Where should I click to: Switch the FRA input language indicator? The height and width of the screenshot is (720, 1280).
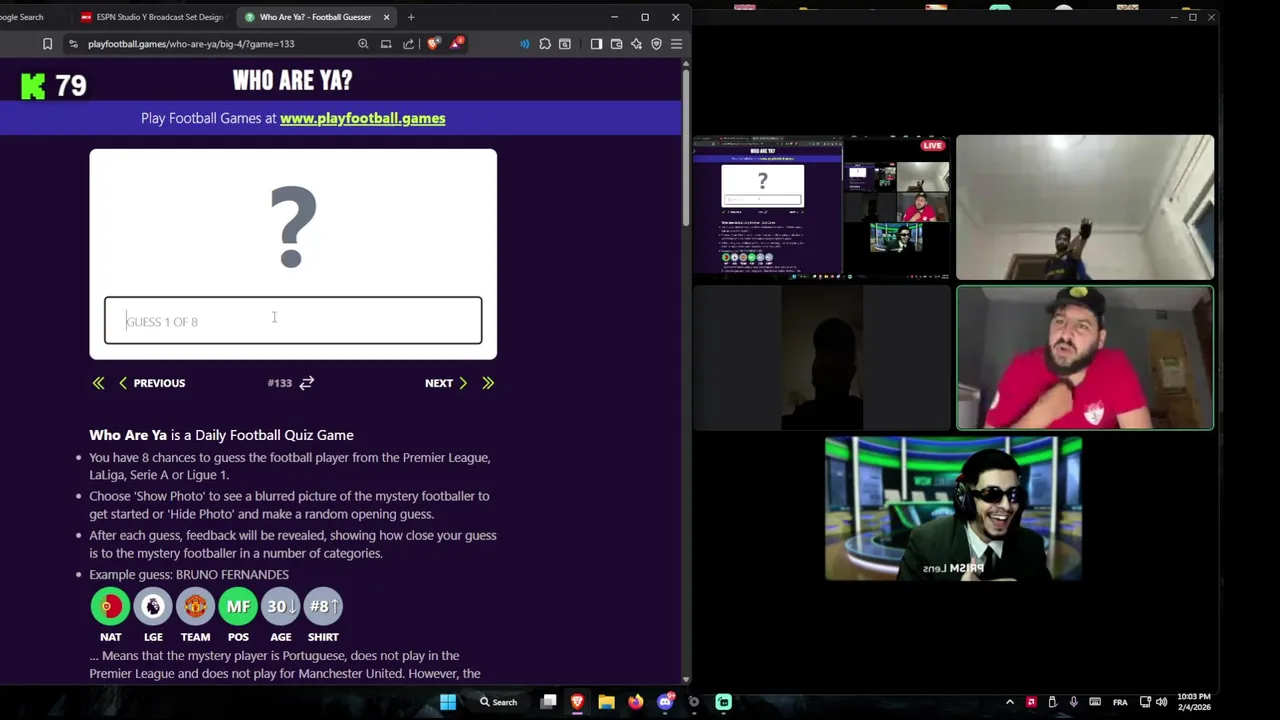tap(1120, 702)
